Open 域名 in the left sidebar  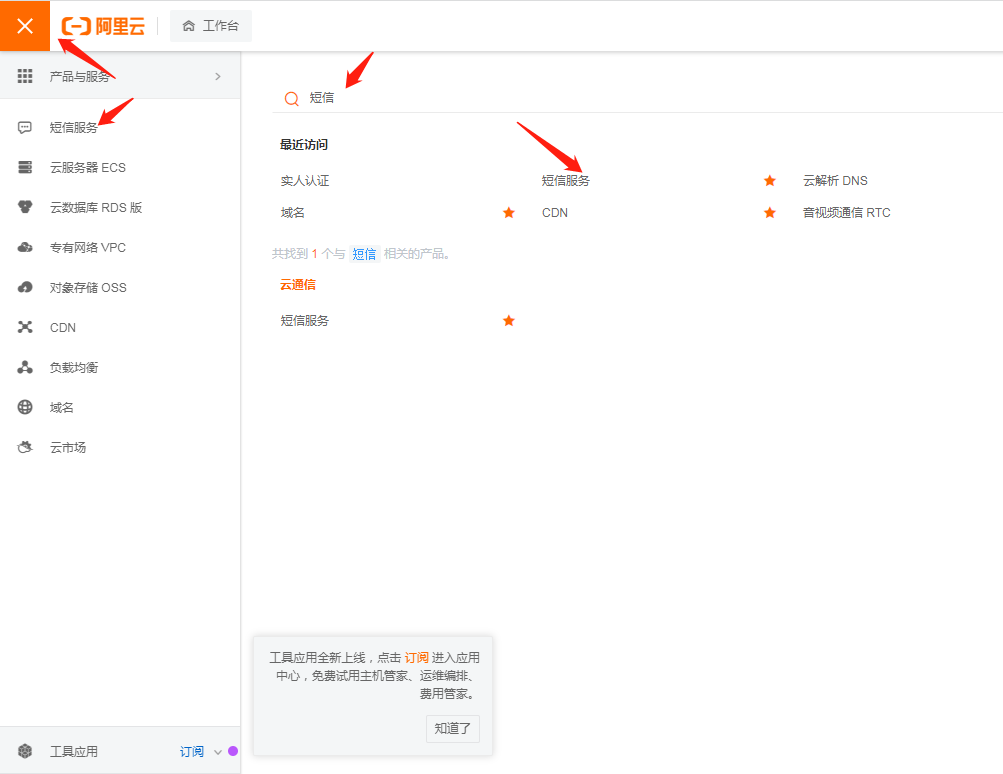61,407
